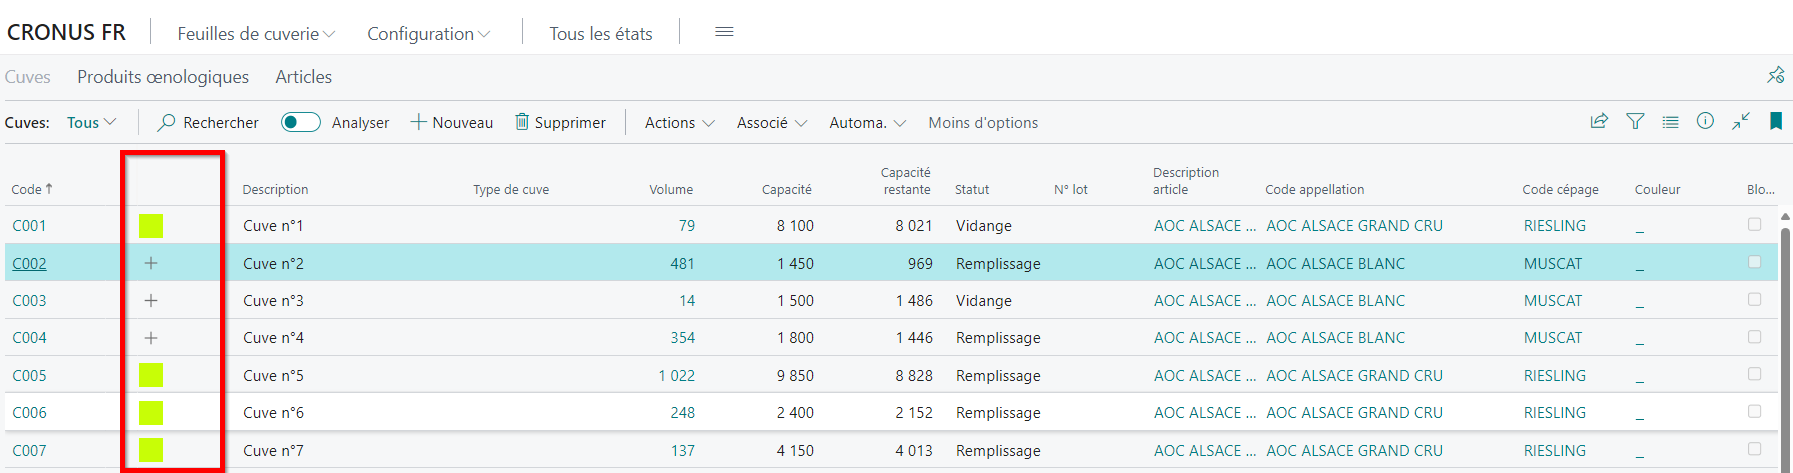Open the information FactBox icon
1793x473 pixels.
(1705, 121)
